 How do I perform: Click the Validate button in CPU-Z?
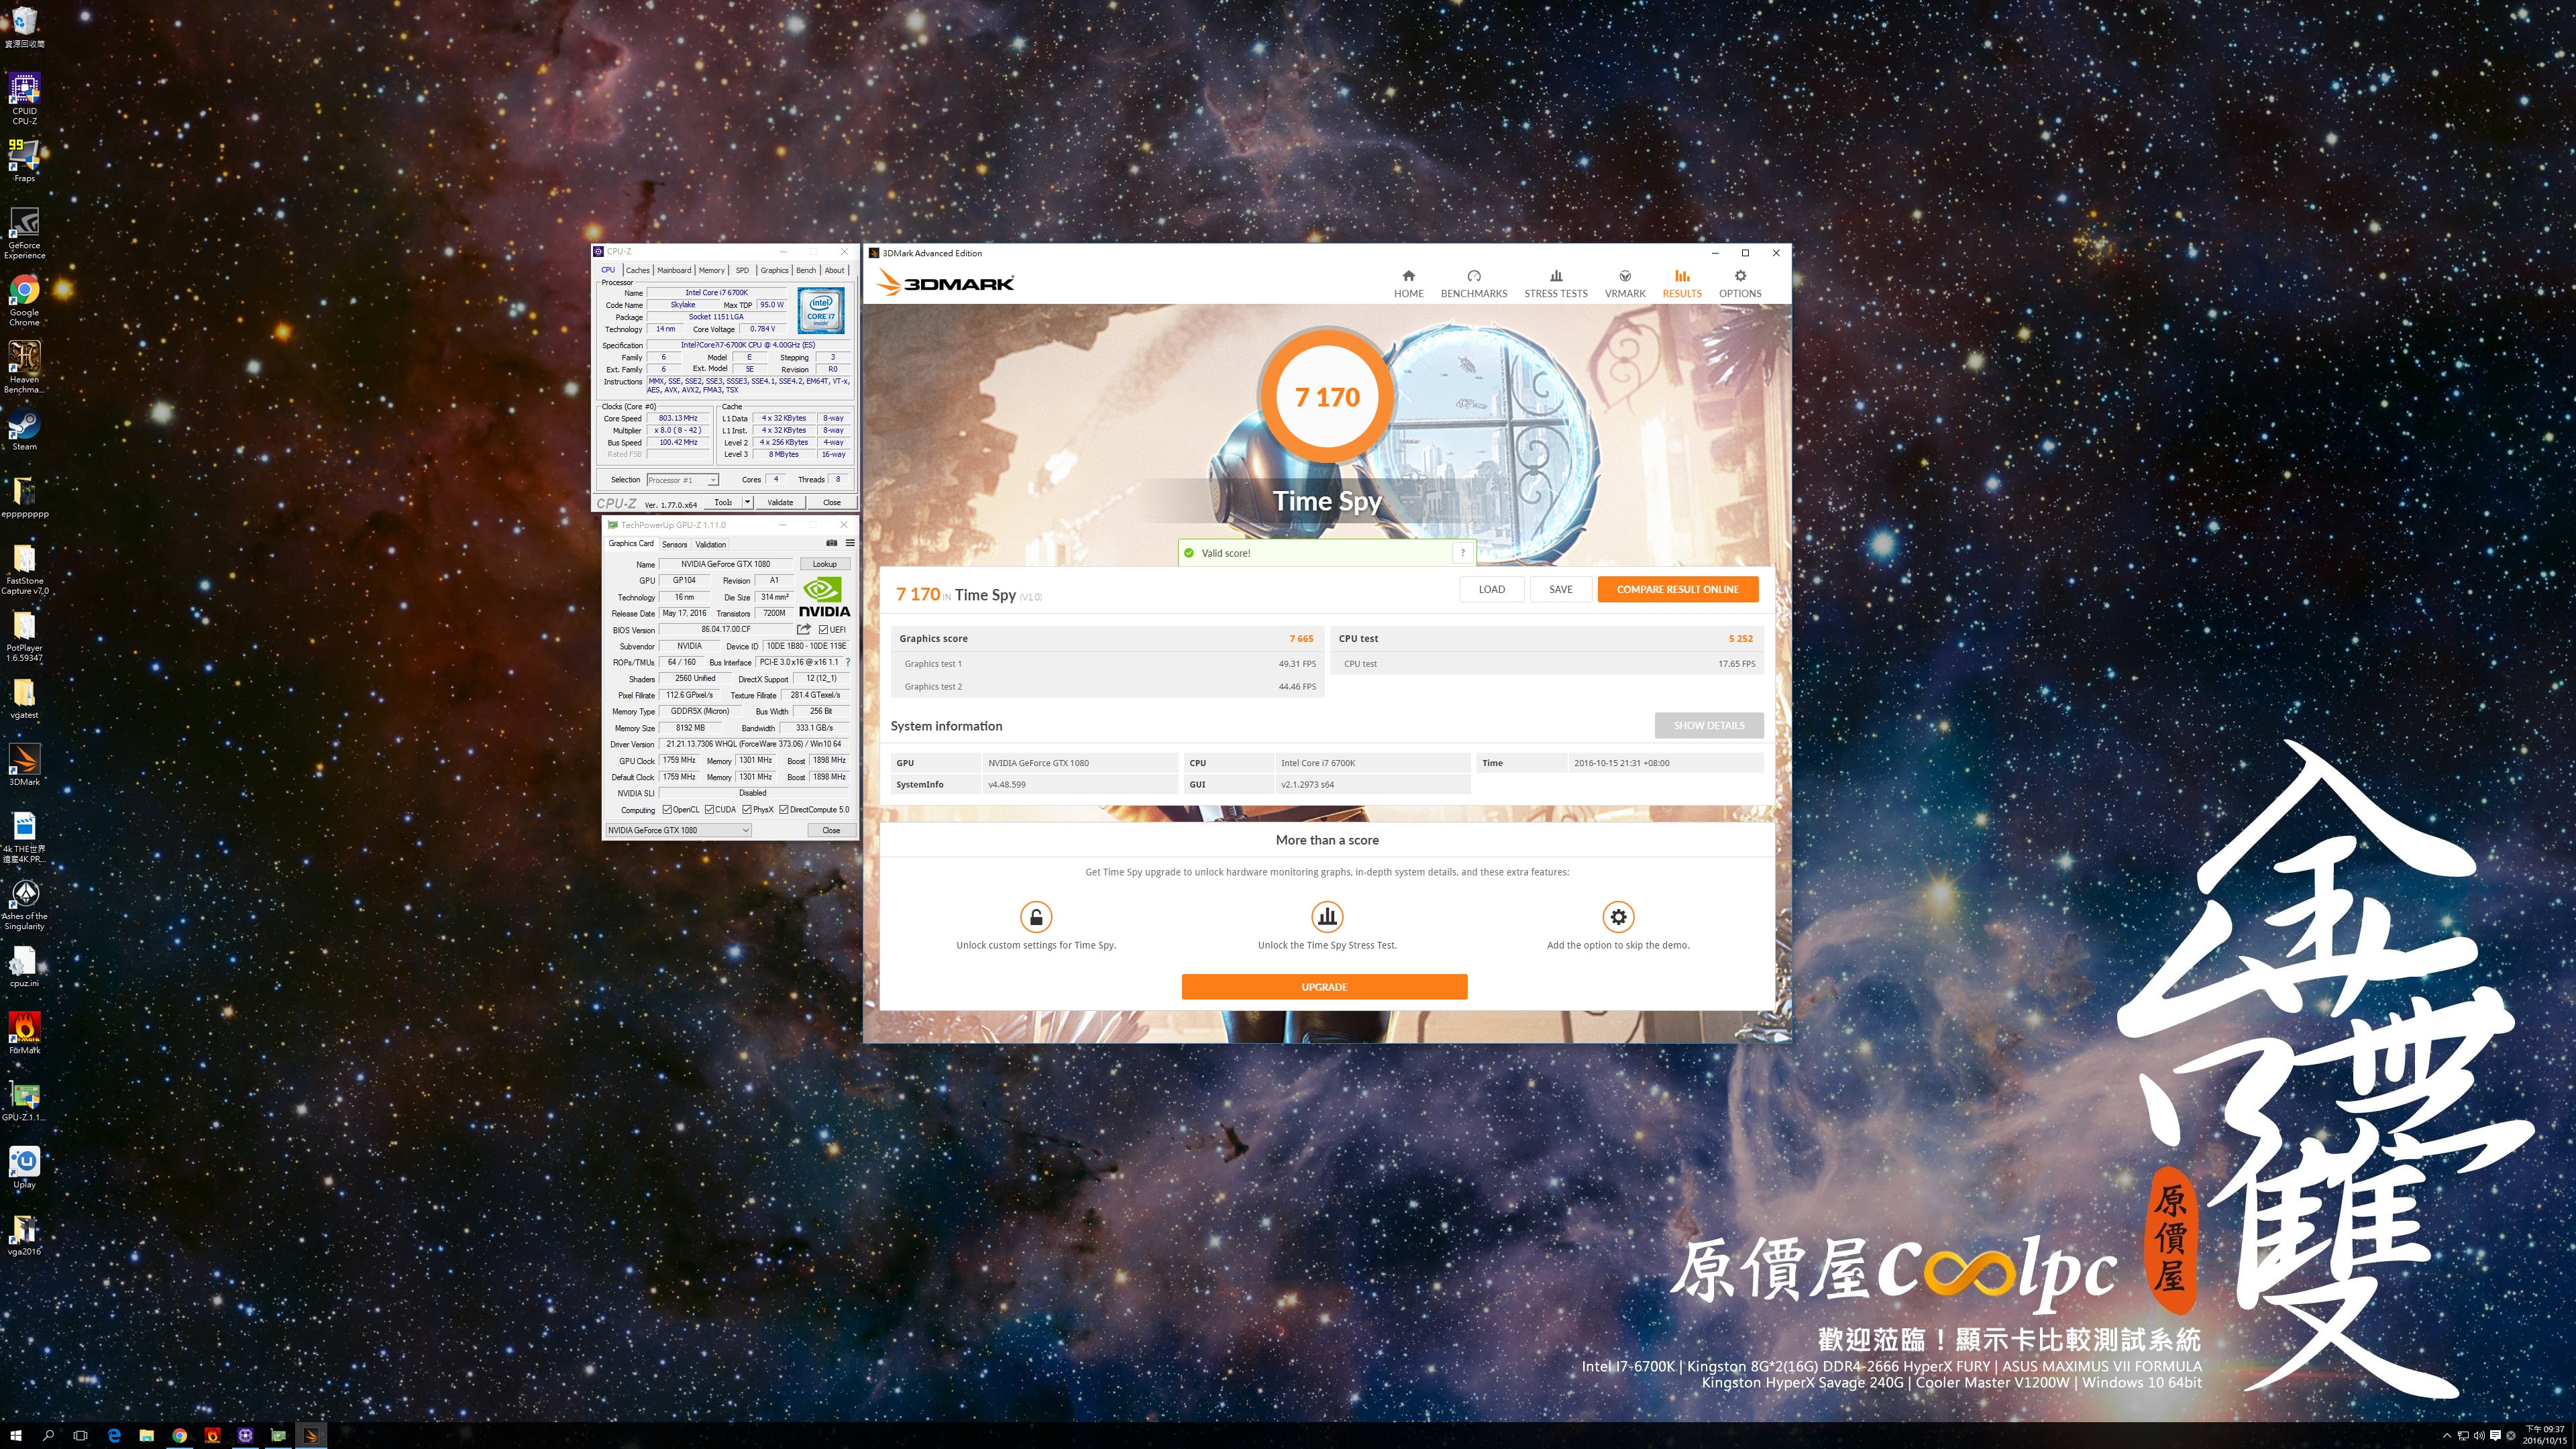(780, 502)
